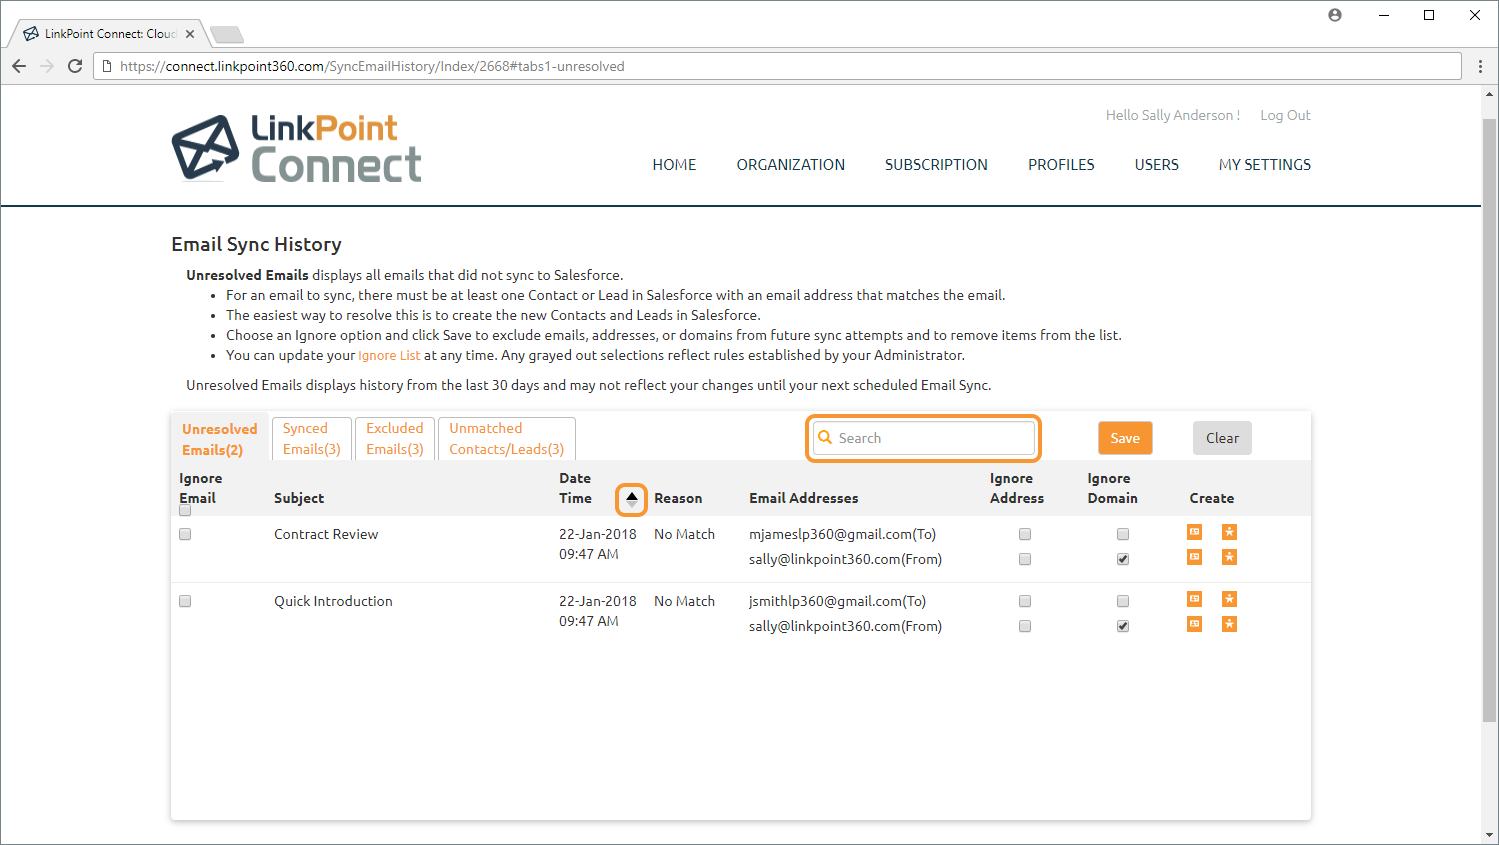Open the USERS menu item
The height and width of the screenshot is (845, 1499).
(1156, 165)
